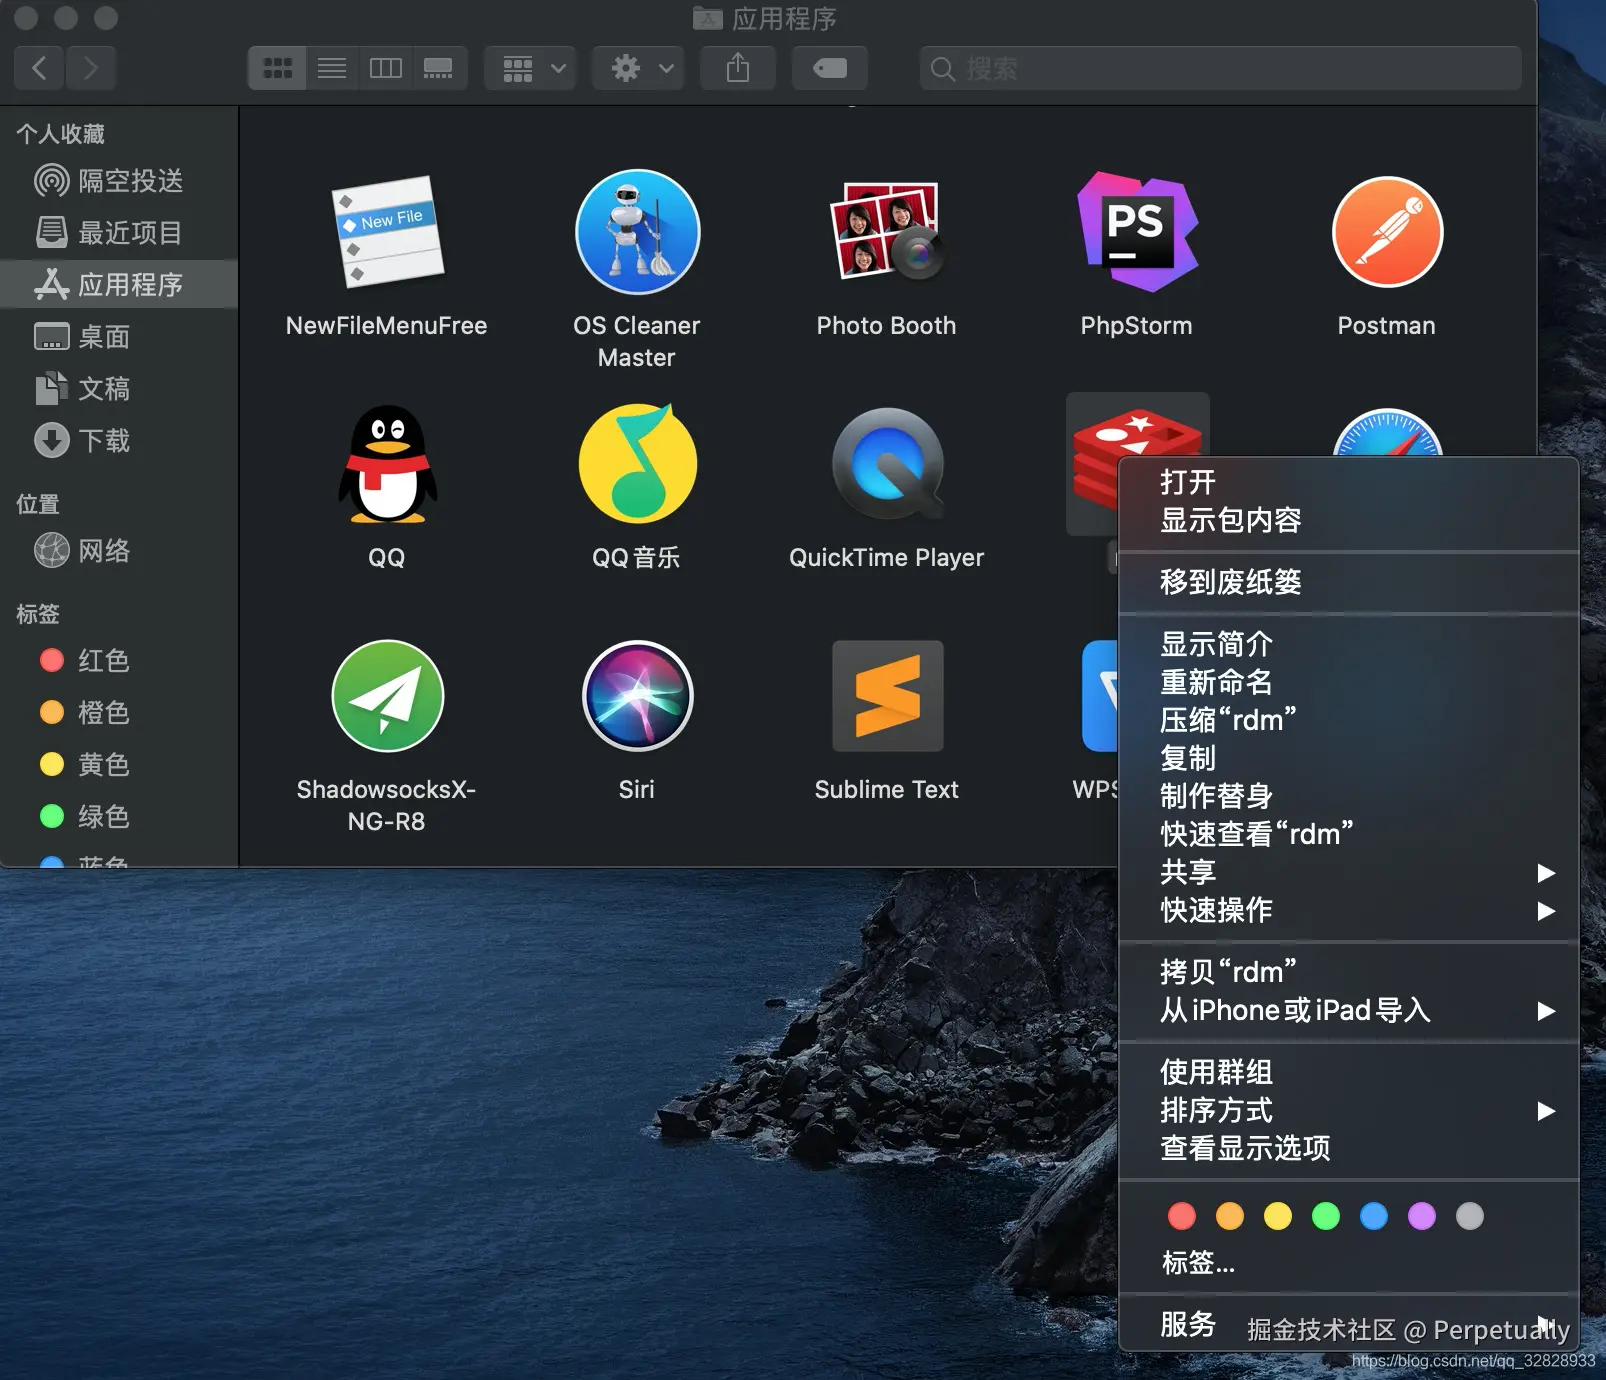Choose 拷贝“rdm” in context menu
Image resolution: width=1606 pixels, height=1380 pixels.
tap(1348, 972)
